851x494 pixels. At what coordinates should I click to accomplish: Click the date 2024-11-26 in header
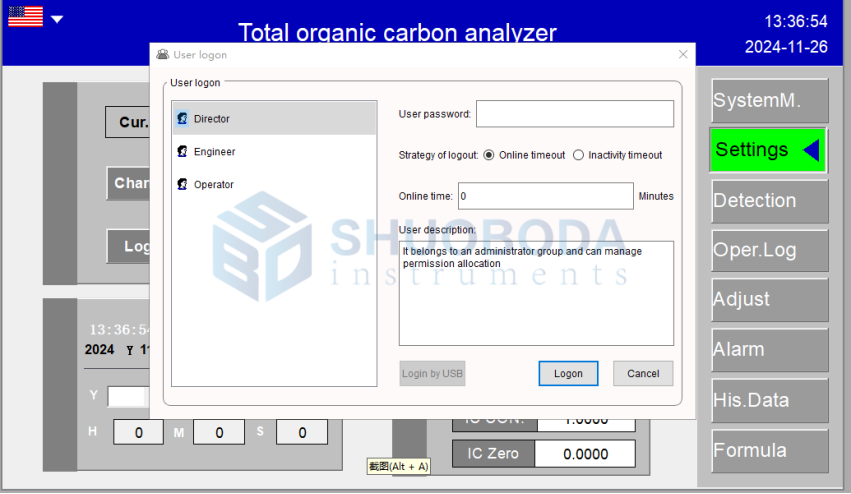click(x=786, y=47)
